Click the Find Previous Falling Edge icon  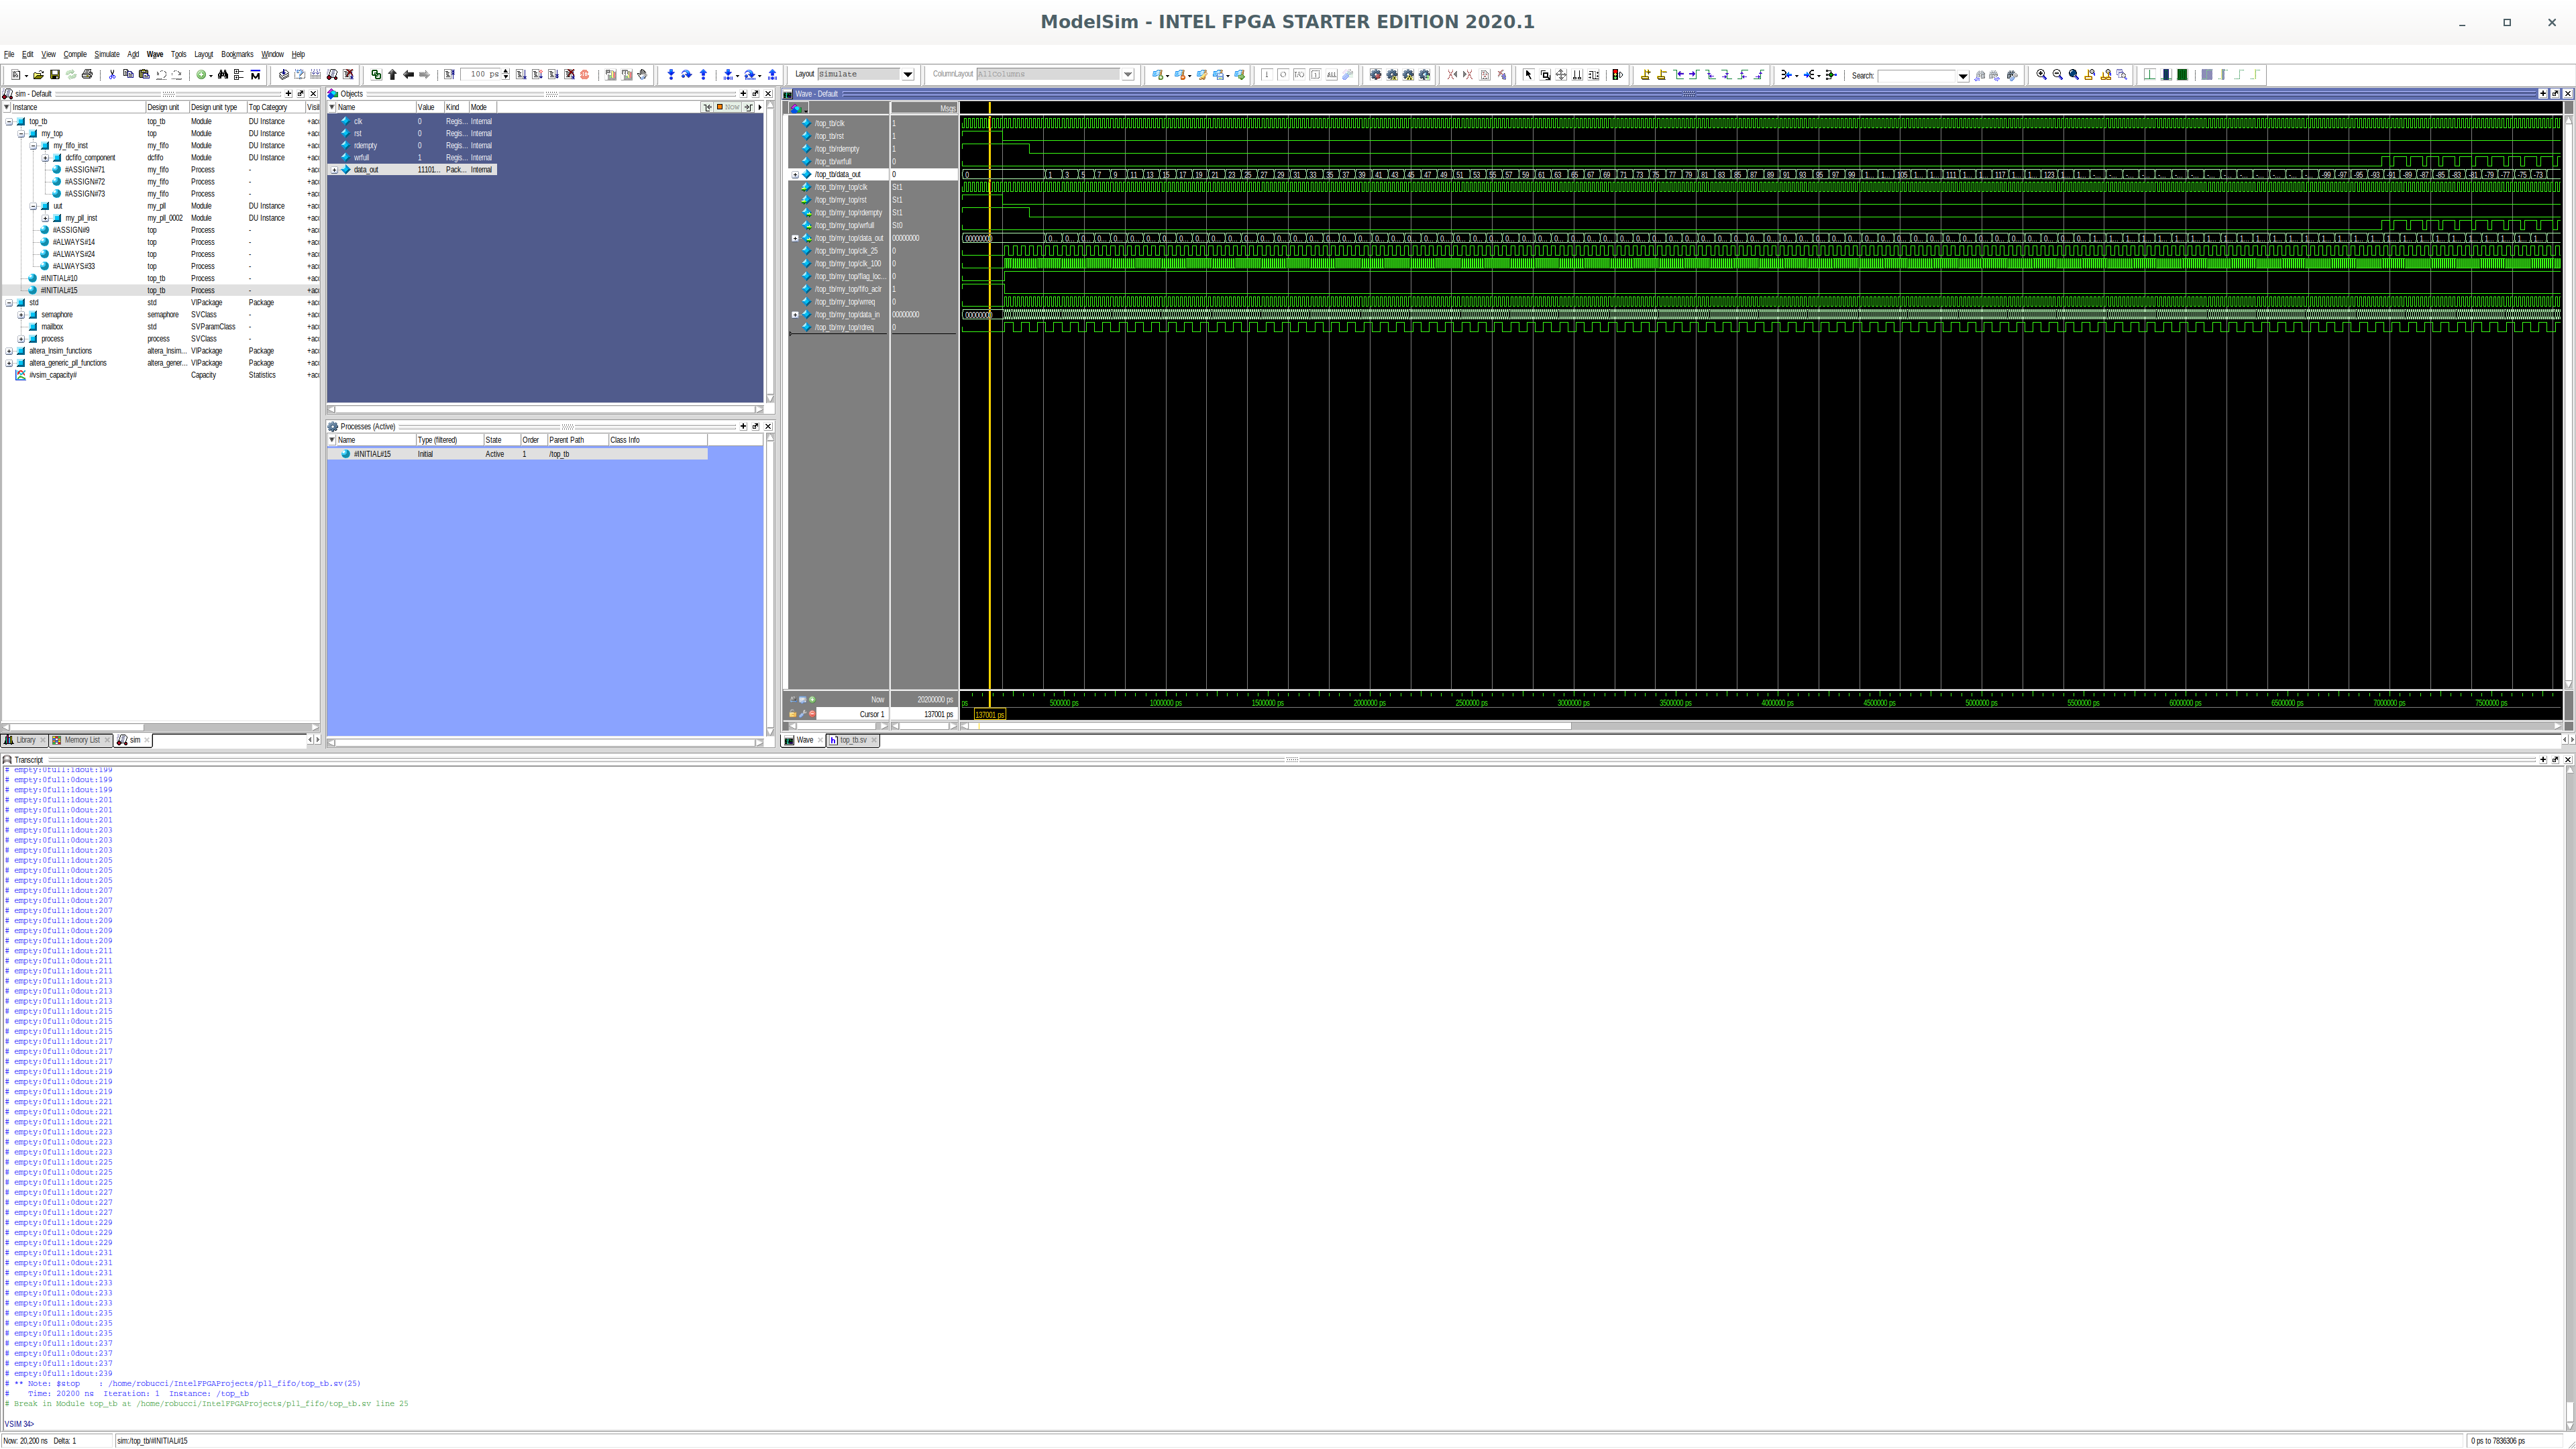1710,75
